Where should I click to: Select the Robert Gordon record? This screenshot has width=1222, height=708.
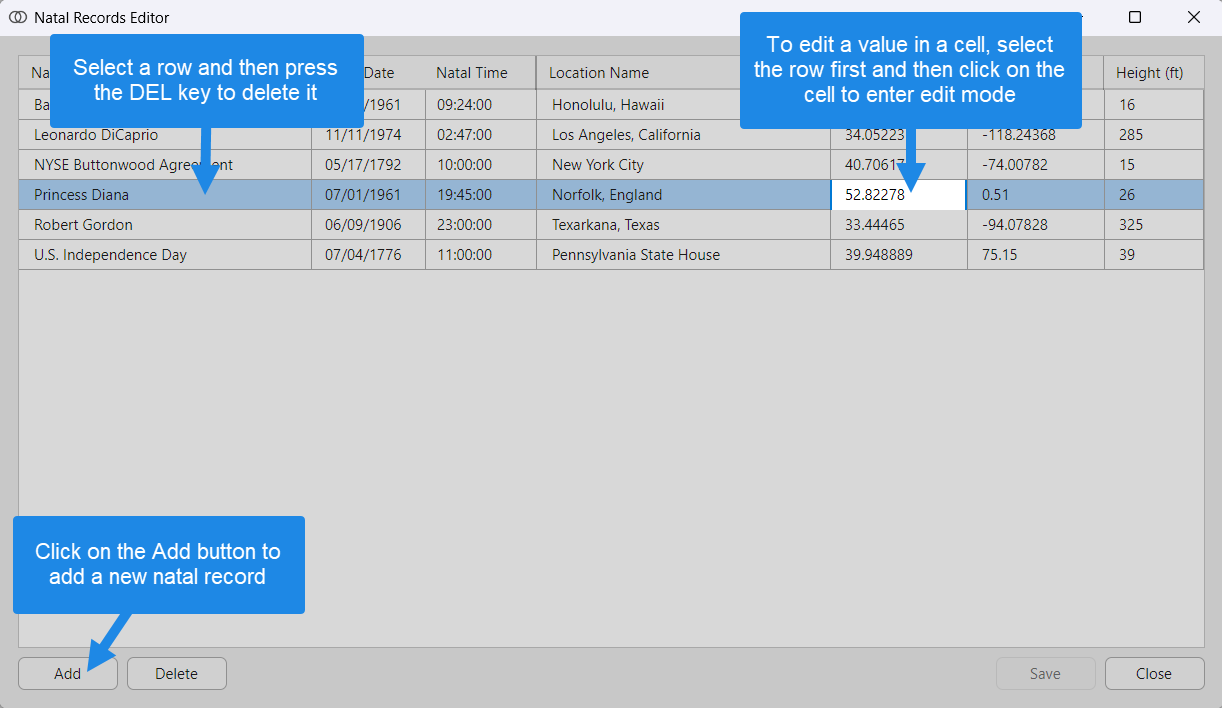point(83,225)
